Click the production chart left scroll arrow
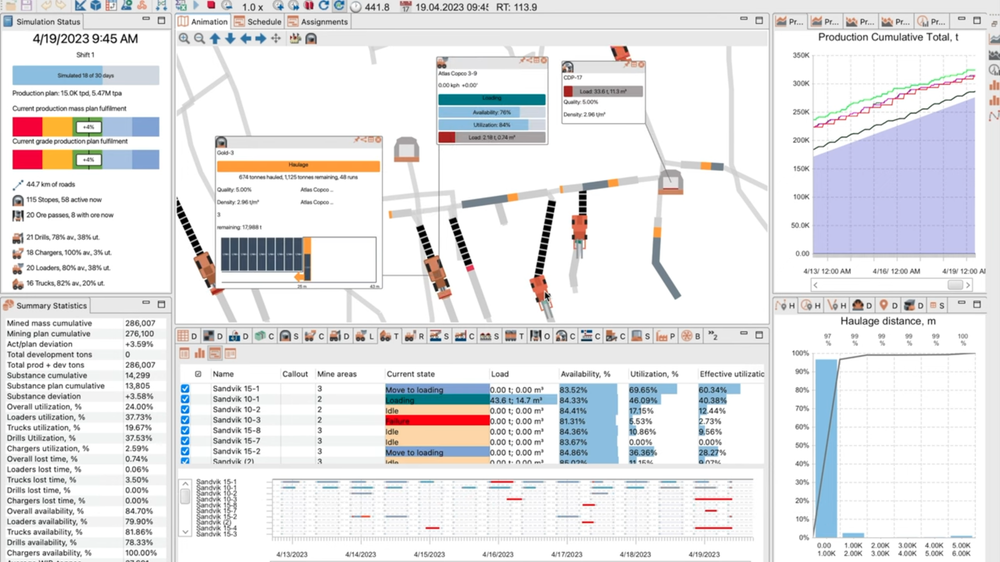 click(816, 285)
